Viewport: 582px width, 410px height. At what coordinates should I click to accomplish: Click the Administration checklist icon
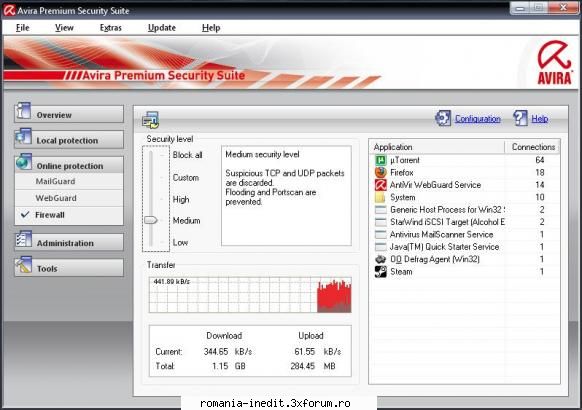click(x=23, y=239)
